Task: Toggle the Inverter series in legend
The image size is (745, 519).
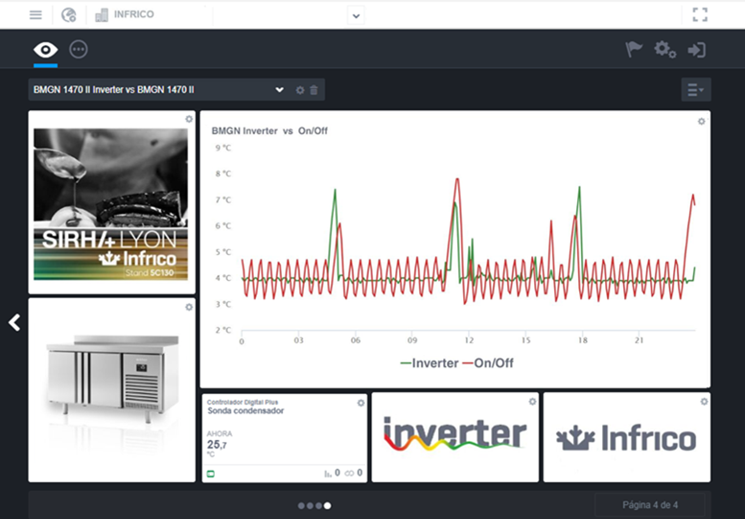Action: [x=430, y=363]
